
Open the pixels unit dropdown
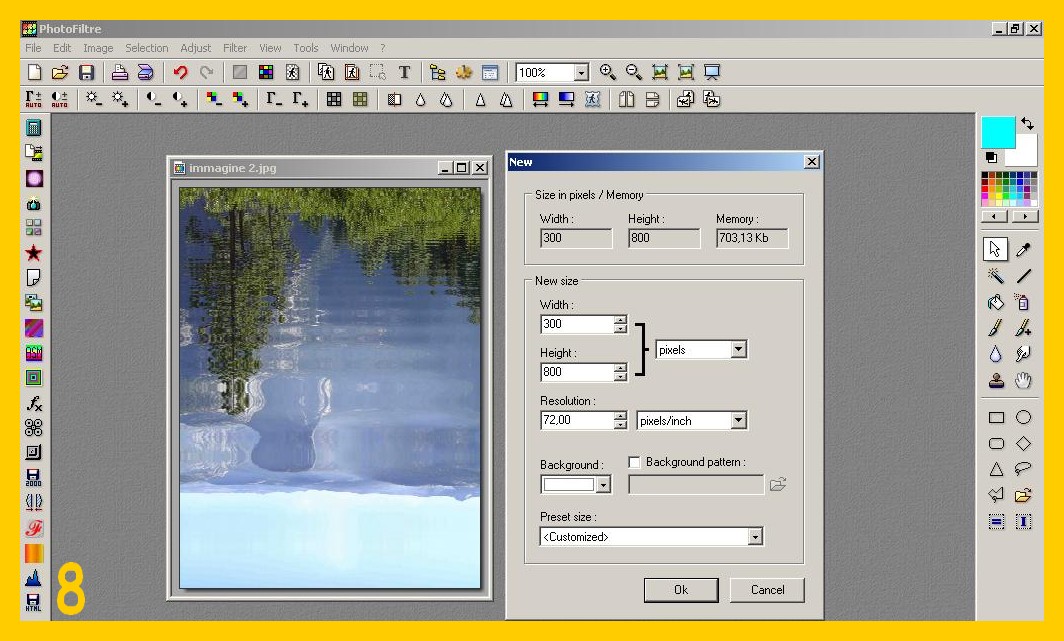click(738, 350)
